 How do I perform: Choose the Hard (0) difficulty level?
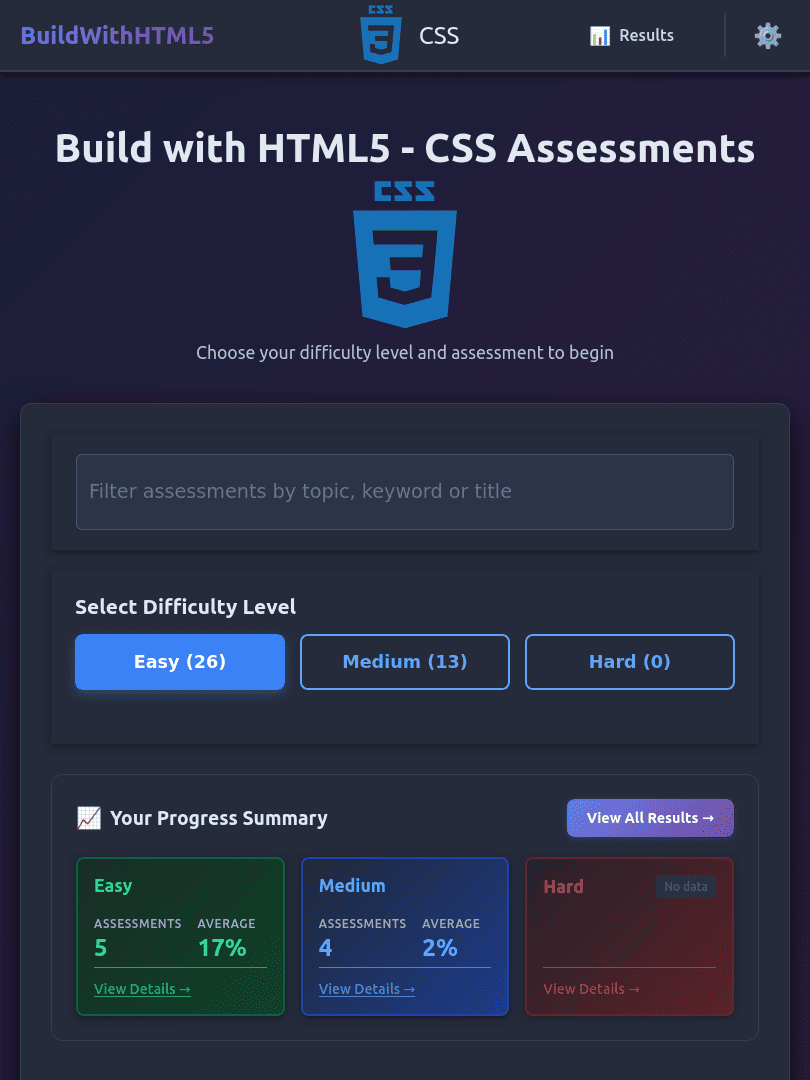(x=630, y=662)
